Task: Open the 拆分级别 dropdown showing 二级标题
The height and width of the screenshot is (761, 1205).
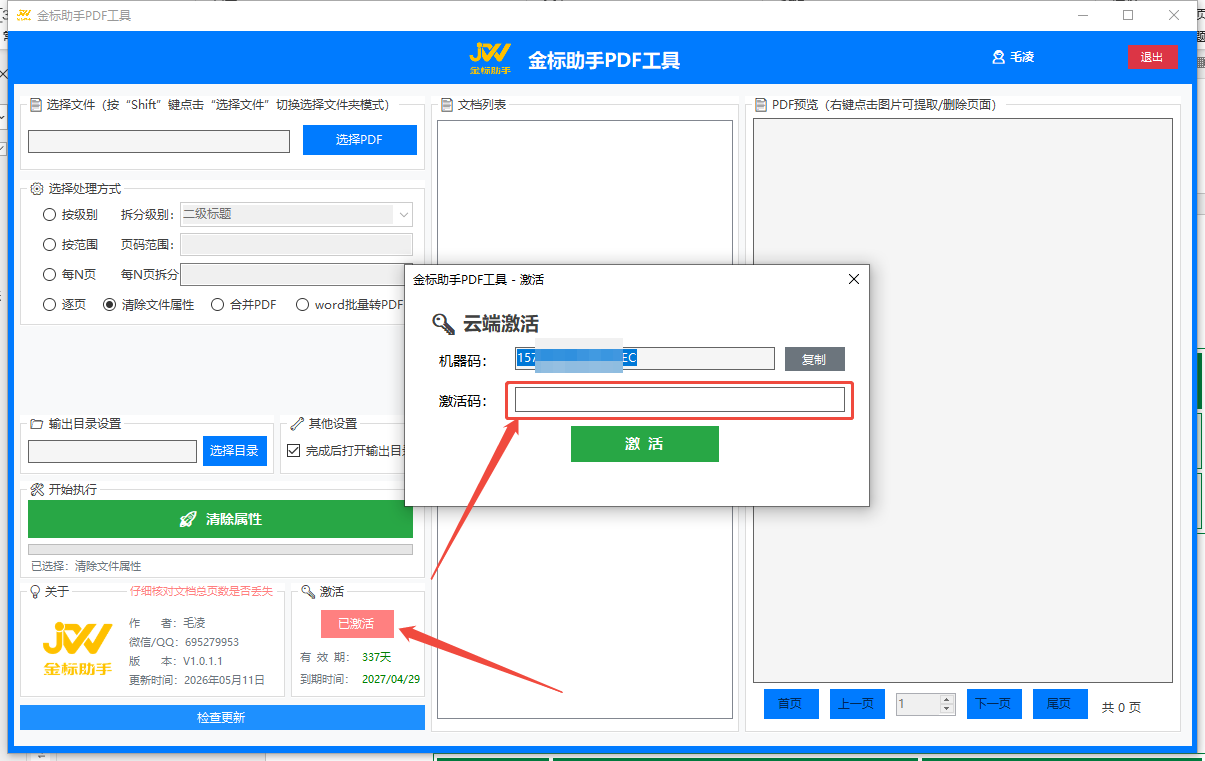Action: pos(296,214)
